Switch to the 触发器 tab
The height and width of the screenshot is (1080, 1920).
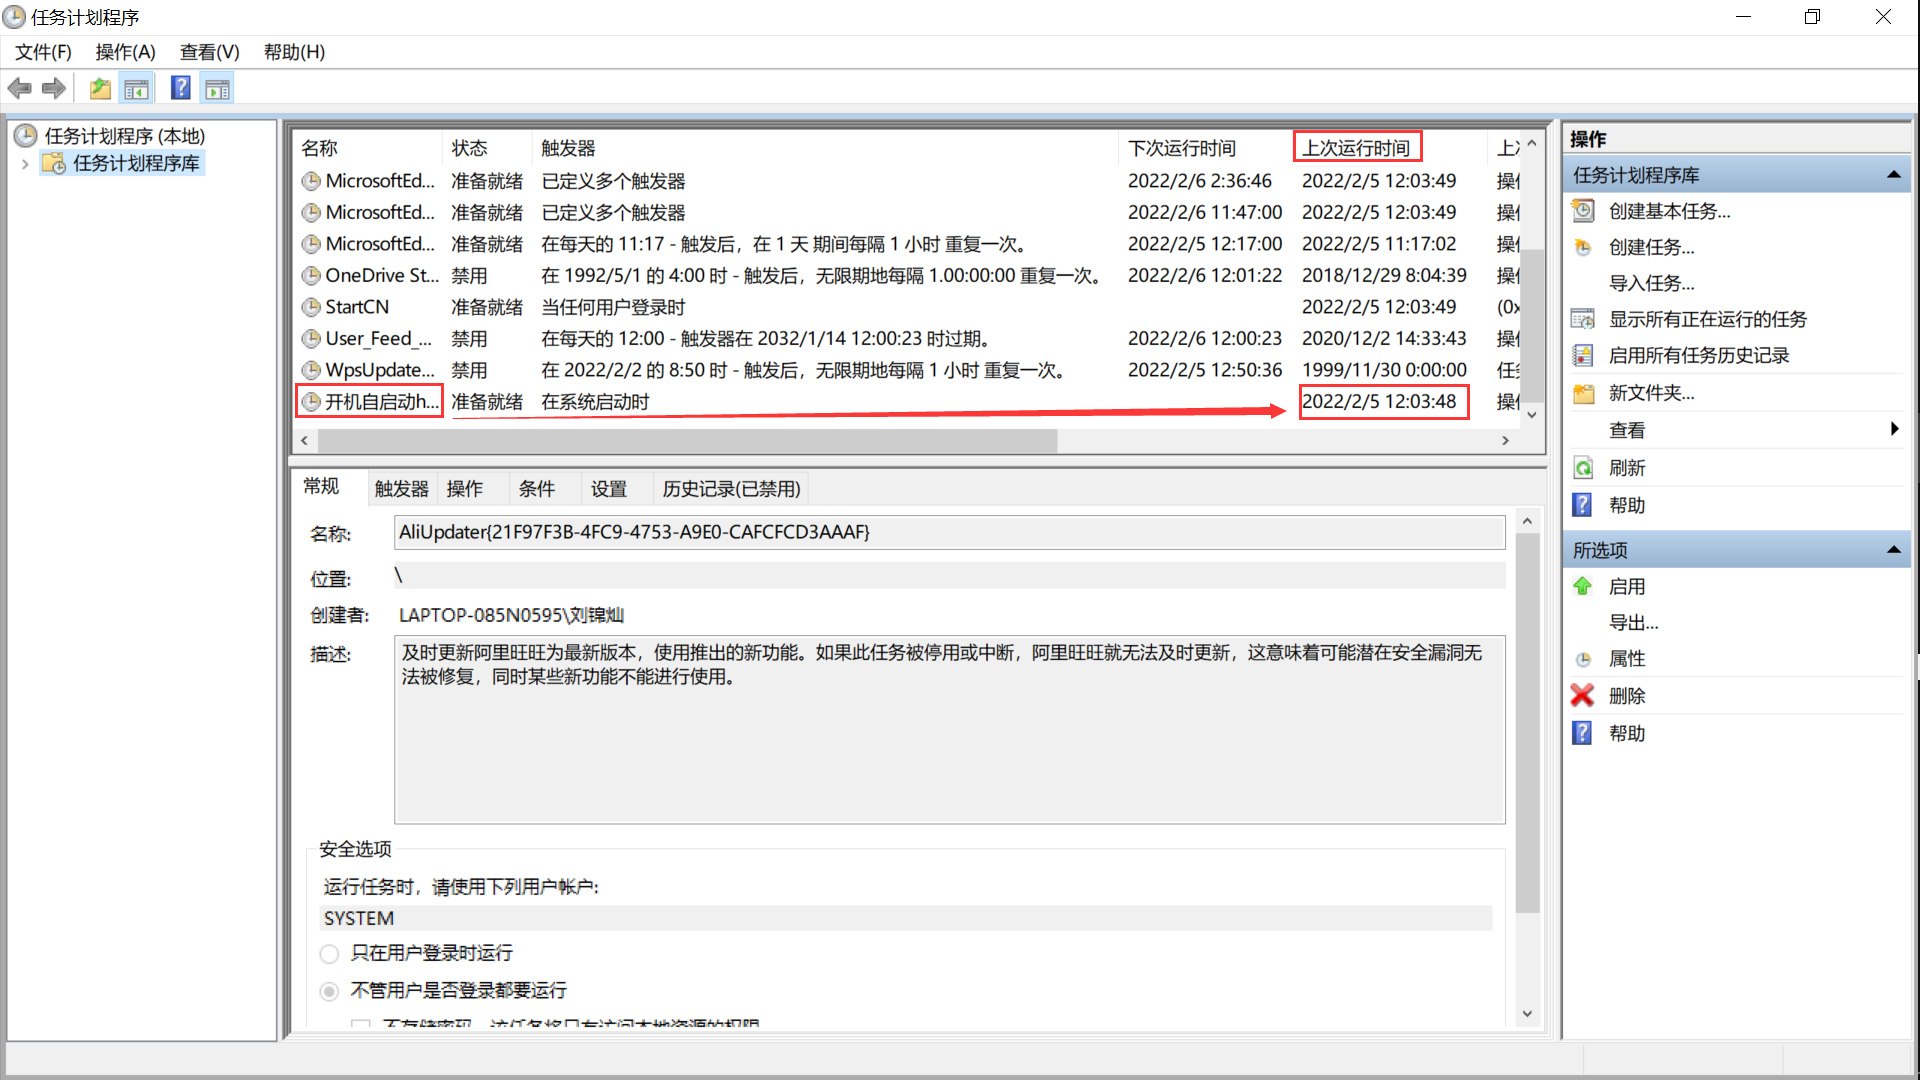click(401, 489)
